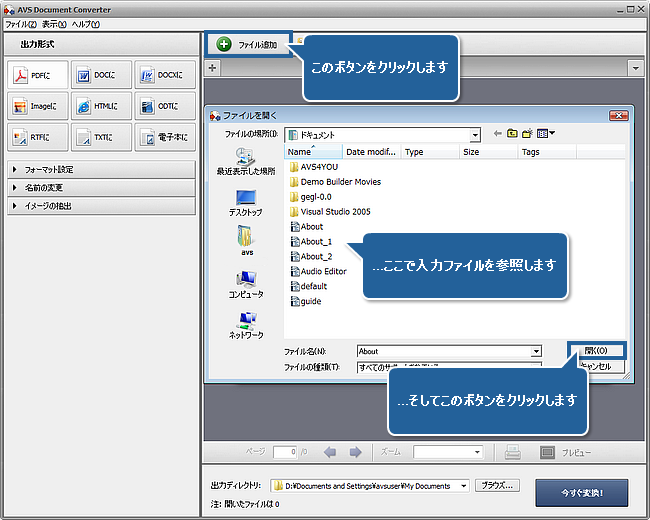Expand the 名前の変更 section
650x520 pixels.
tap(100, 188)
